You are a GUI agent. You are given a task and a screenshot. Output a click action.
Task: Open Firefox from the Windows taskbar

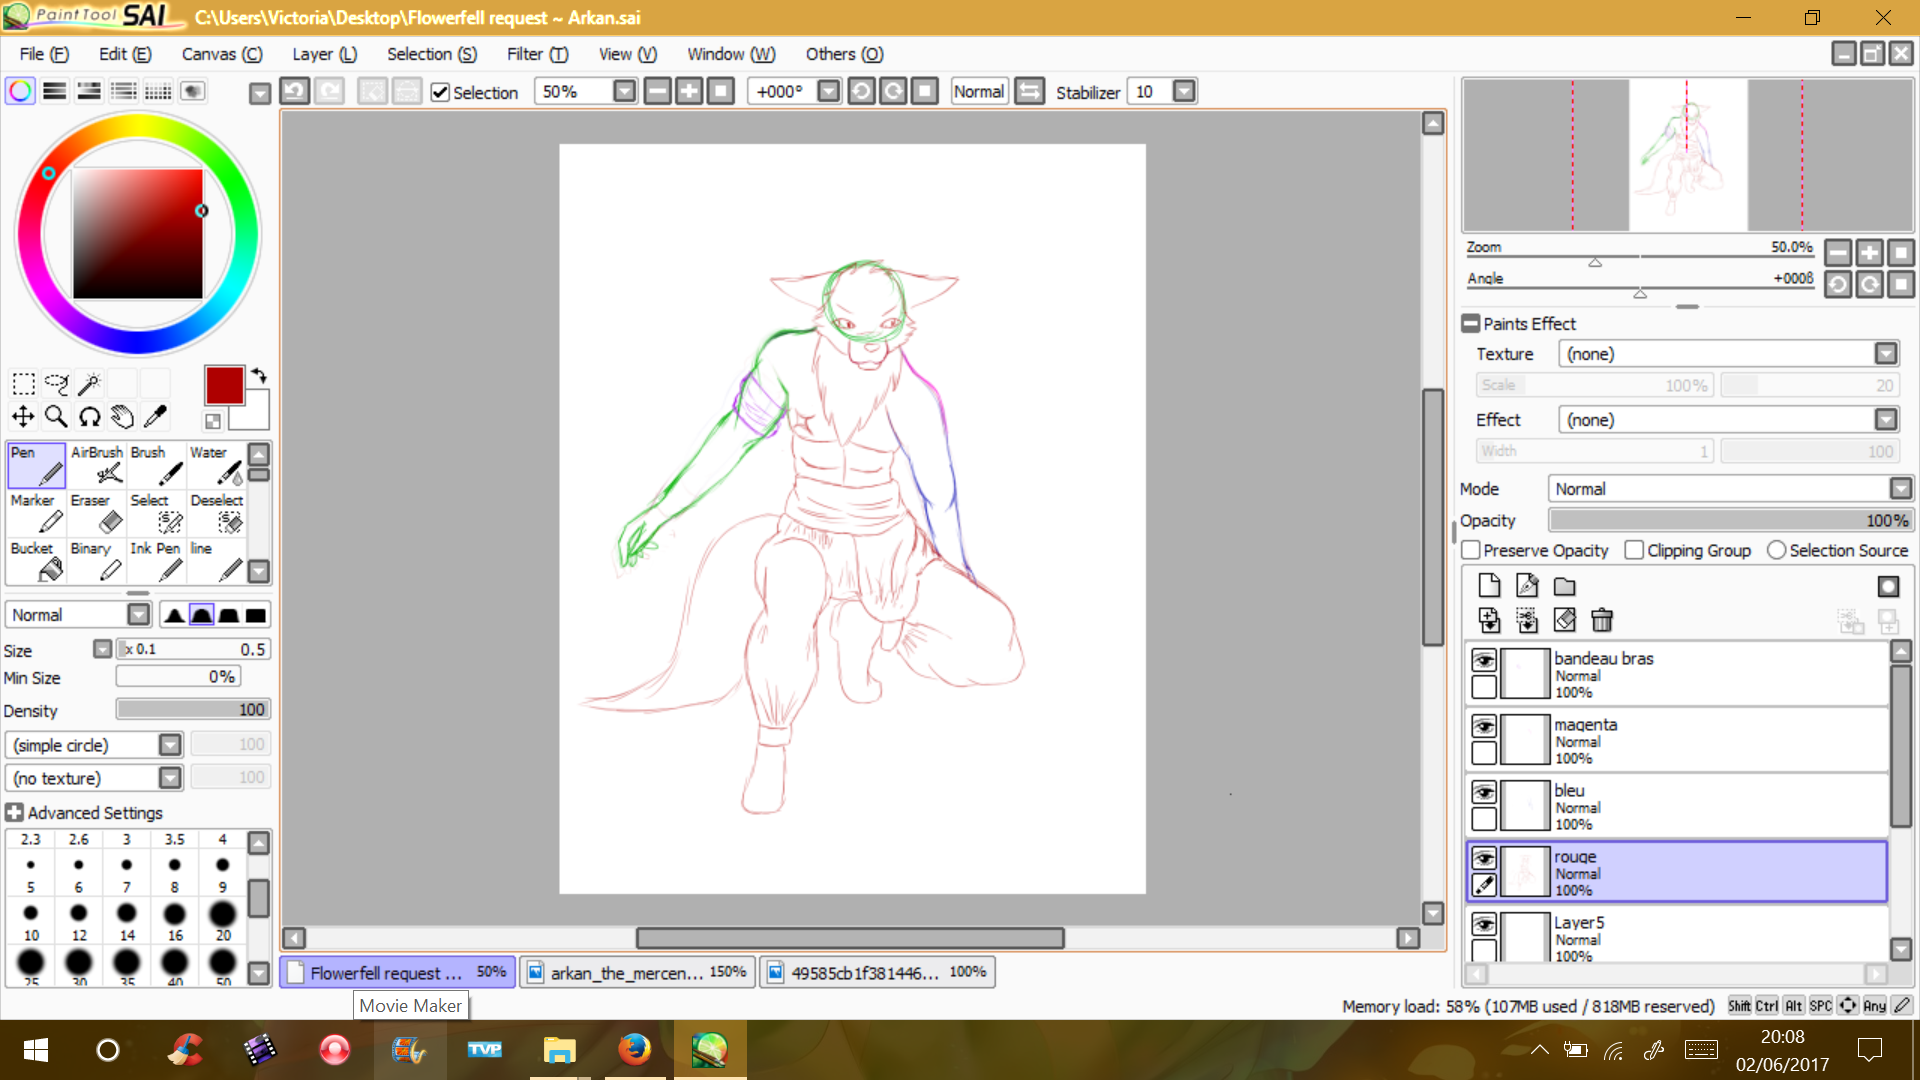633,1049
